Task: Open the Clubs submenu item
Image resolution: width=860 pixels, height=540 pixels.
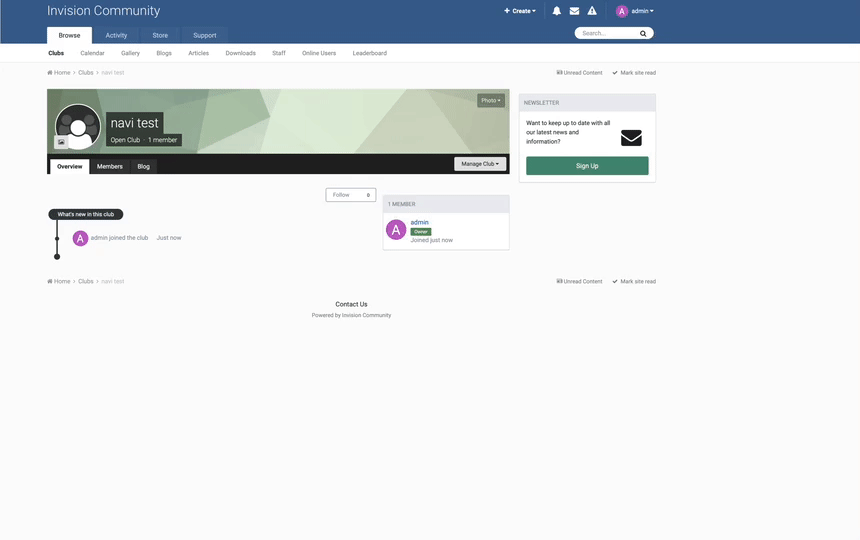Action: (x=56, y=53)
